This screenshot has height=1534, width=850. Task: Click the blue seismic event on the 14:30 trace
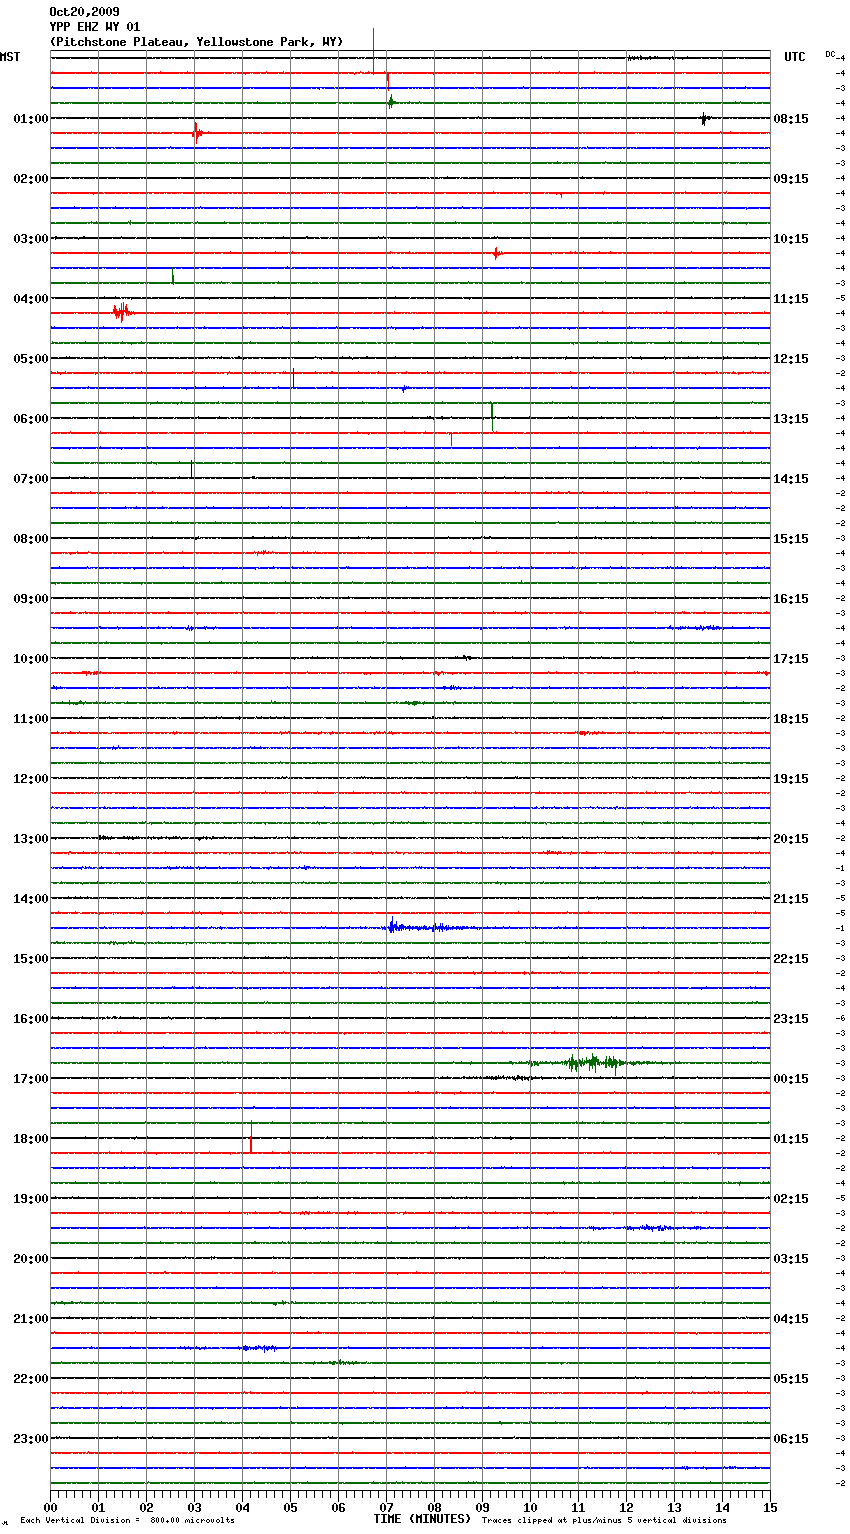[x=425, y=927]
